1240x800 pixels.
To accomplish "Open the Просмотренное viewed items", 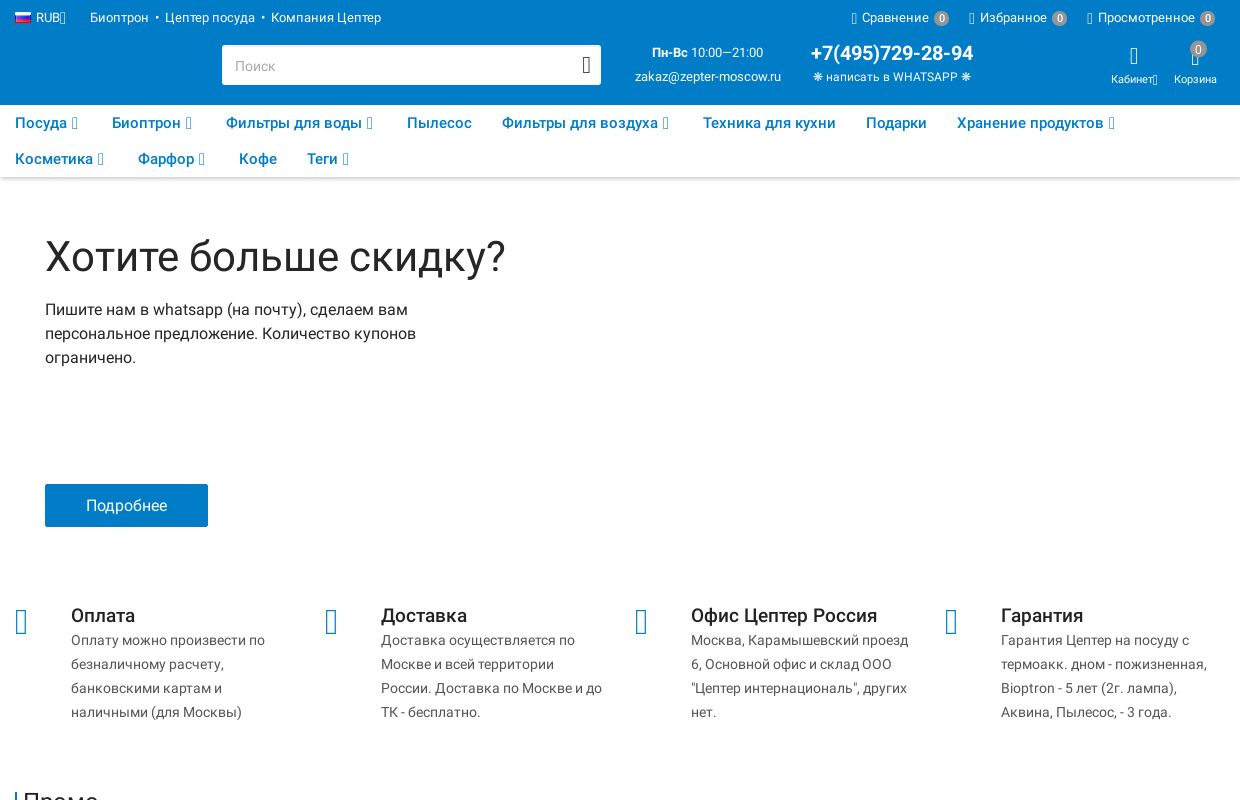I will click(1150, 18).
